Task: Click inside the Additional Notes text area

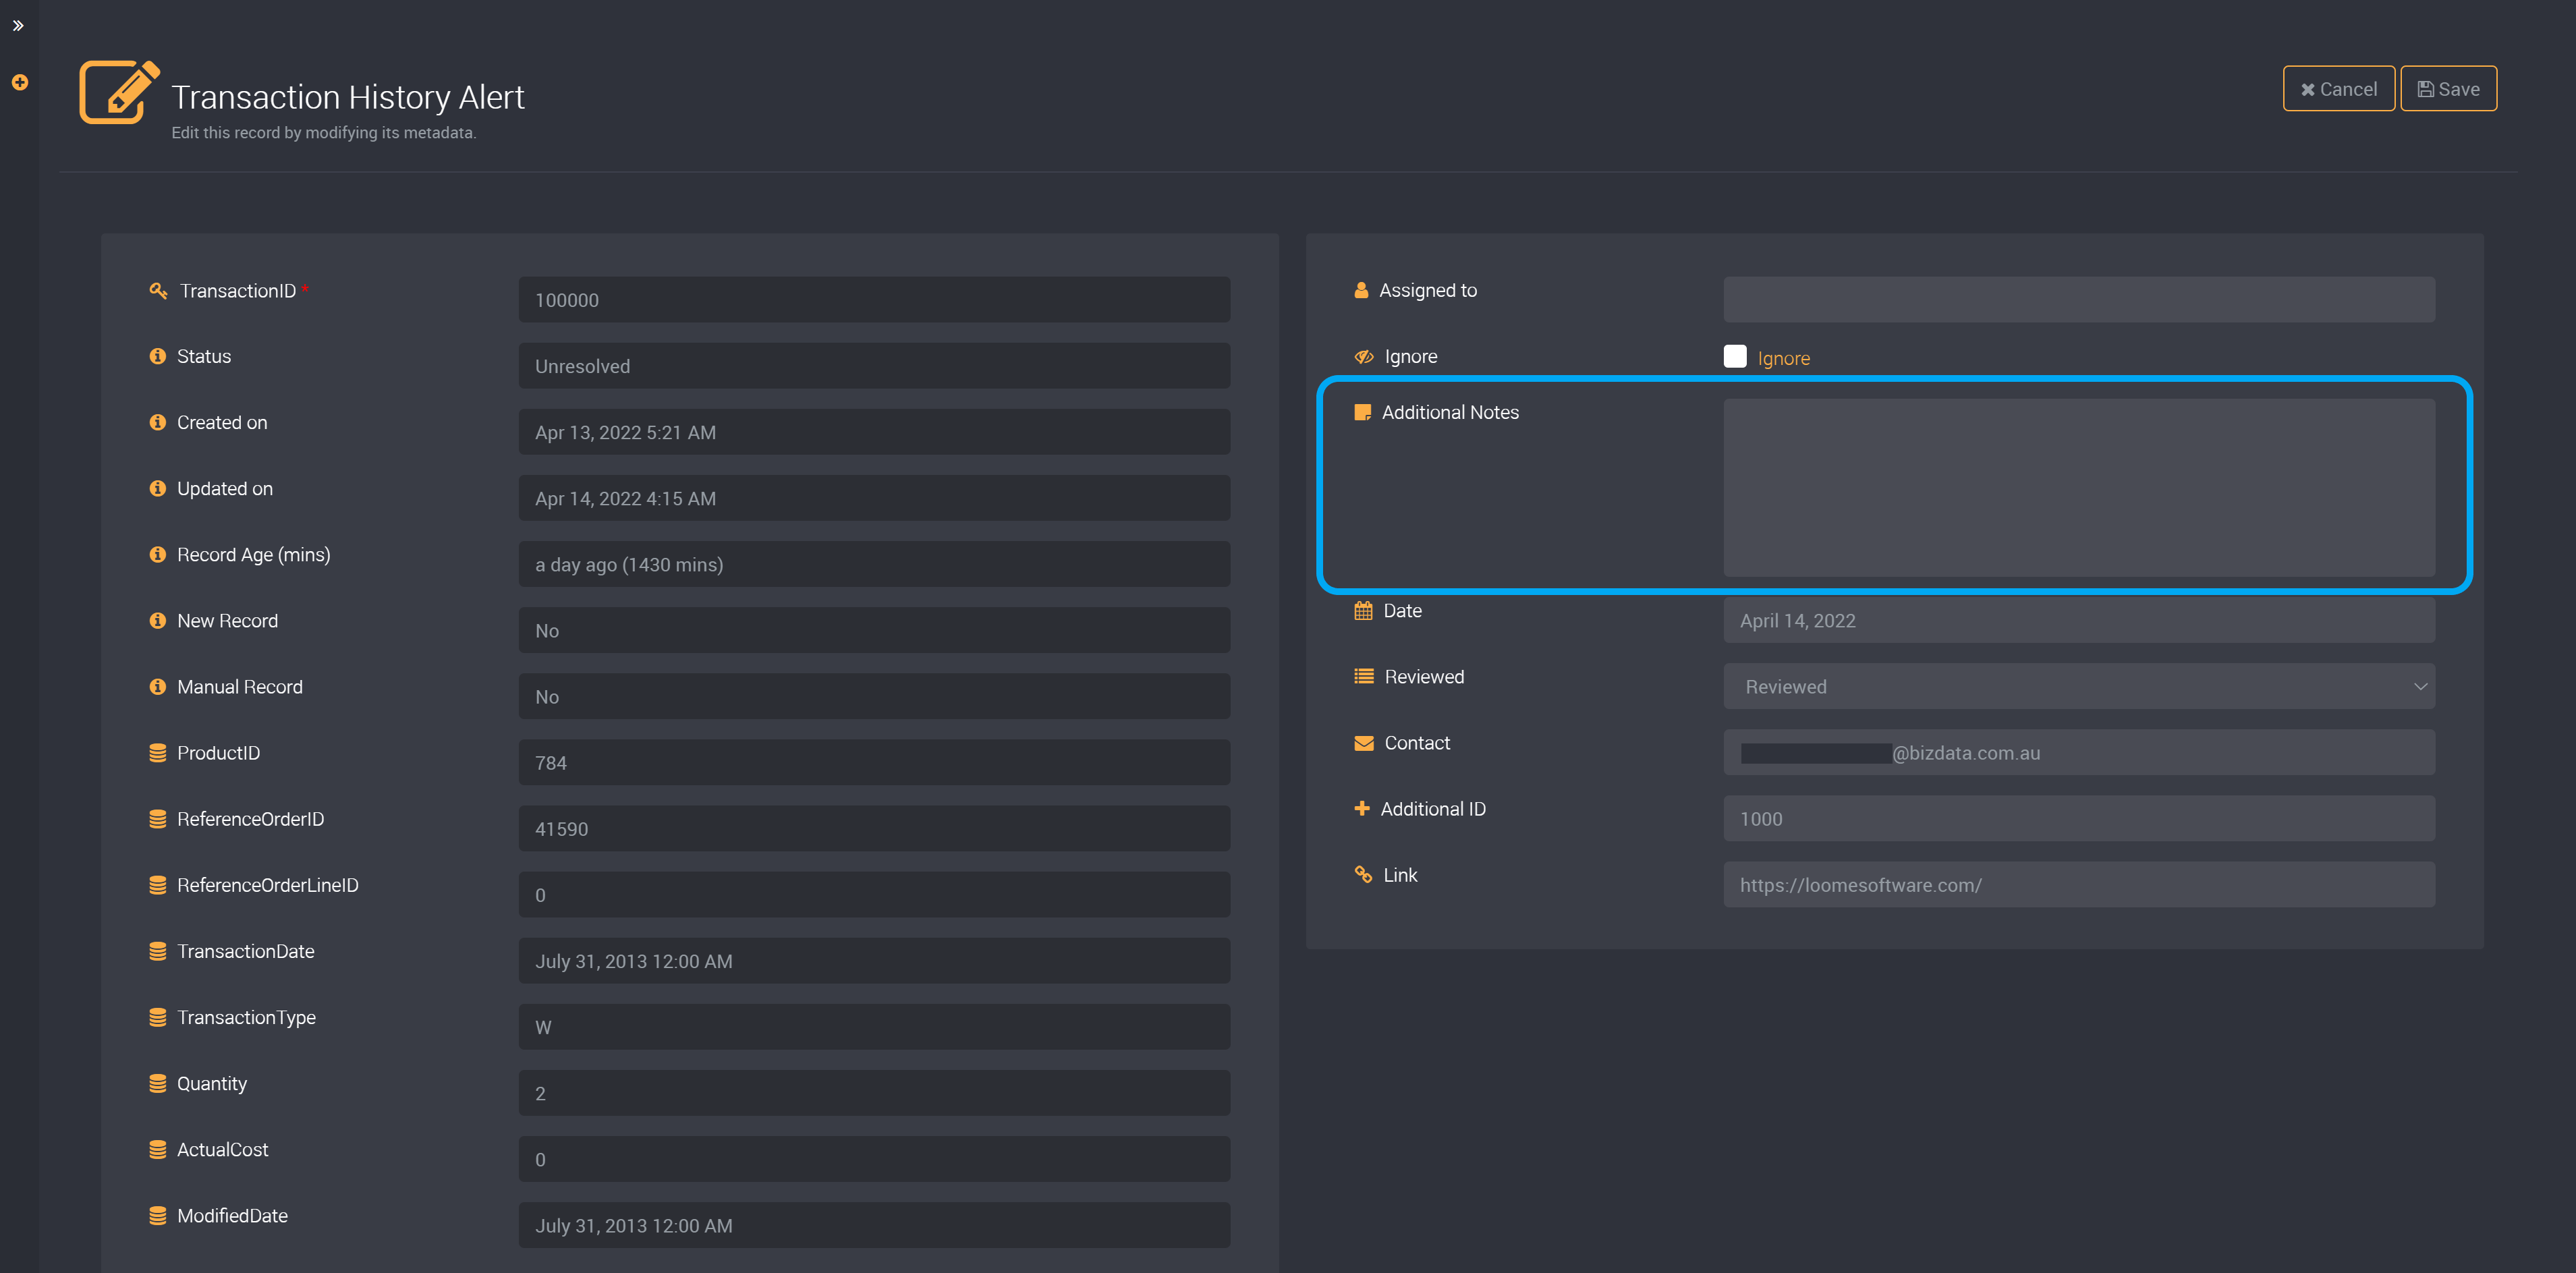Action: (2079, 487)
